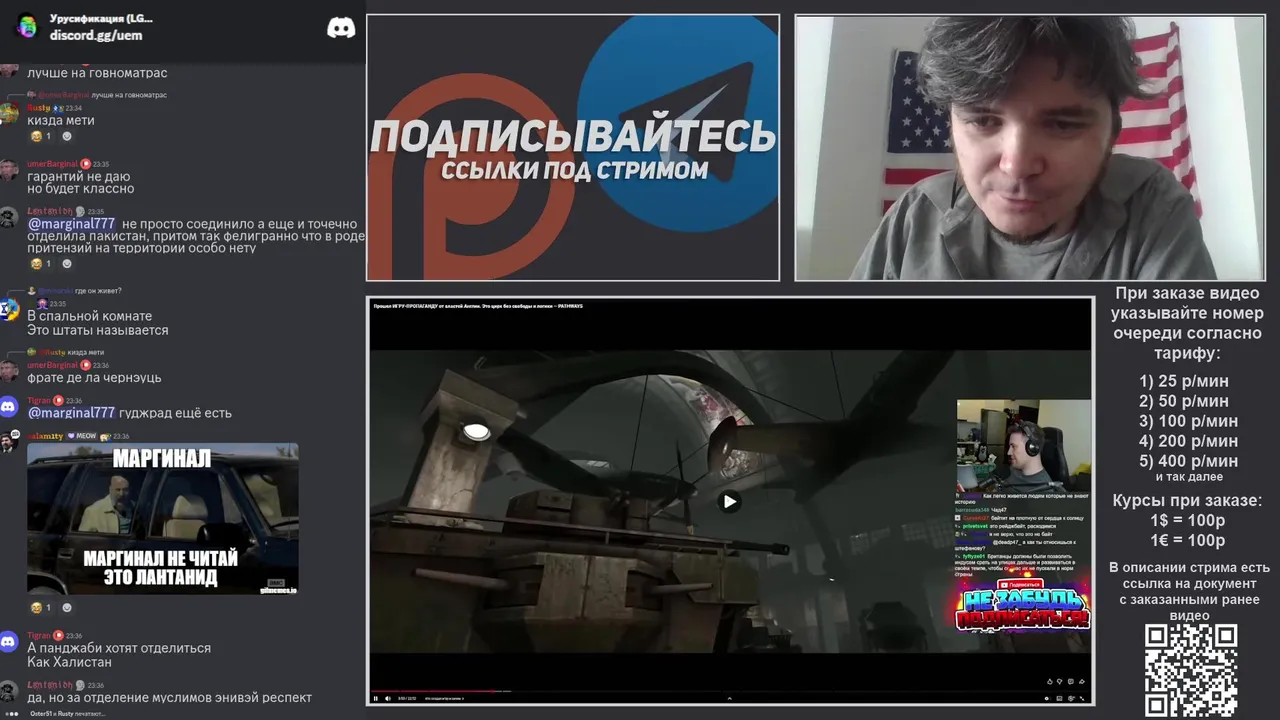Image resolution: width=1280 pixels, height=720 pixels.
Task: Open the МАРГИНАЛ meme image in chat
Action: pos(162,519)
